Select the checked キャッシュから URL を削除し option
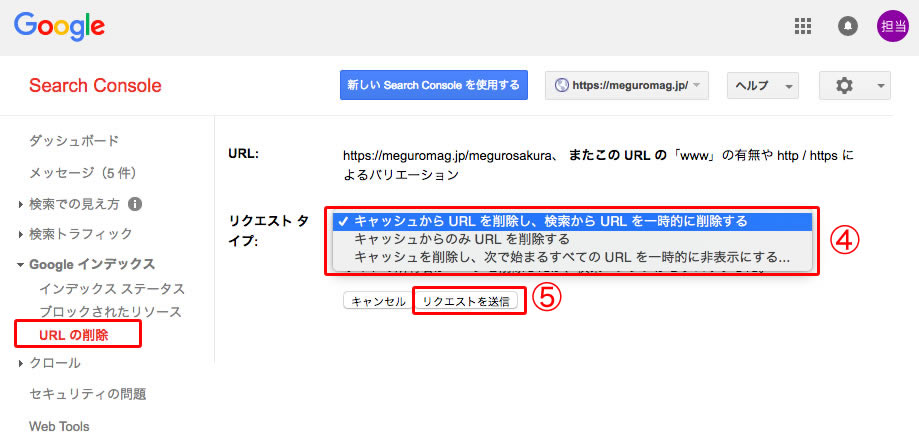919x443 pixels. coord(550,221)
